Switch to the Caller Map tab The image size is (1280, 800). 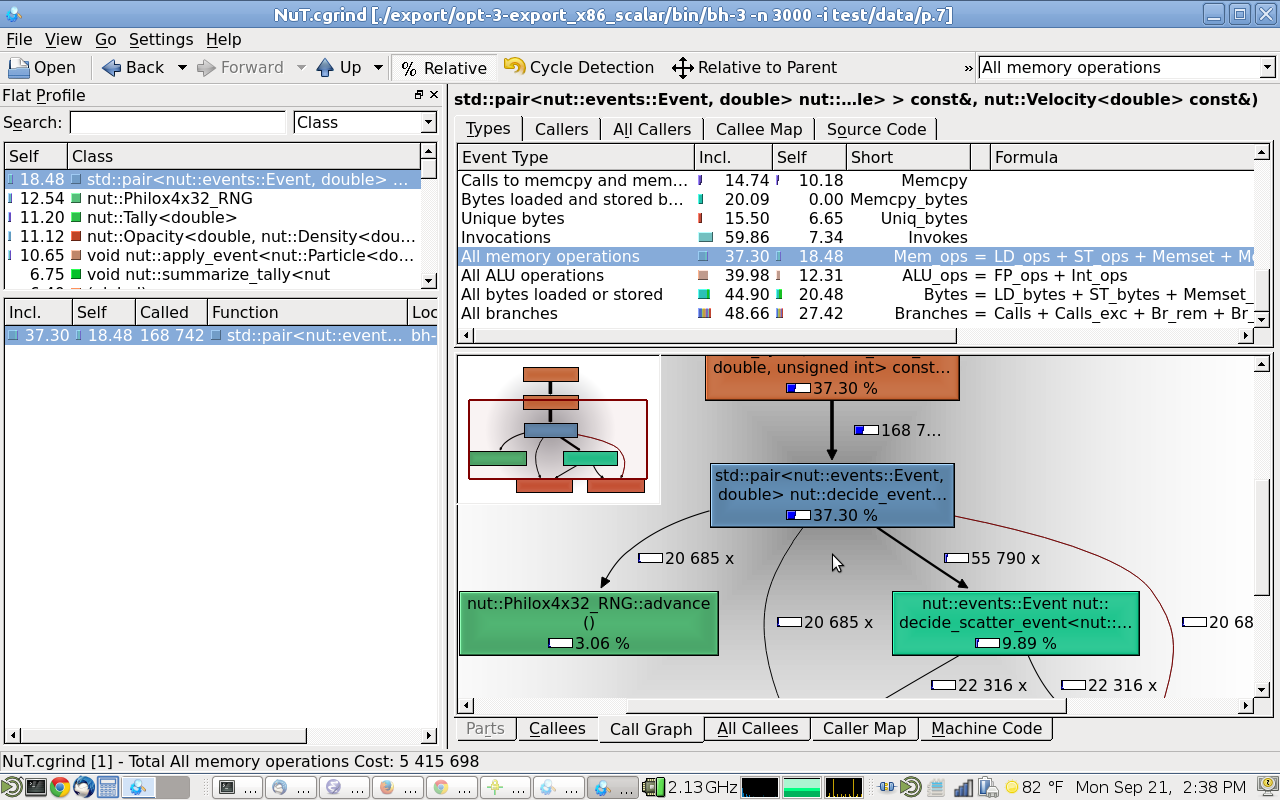(864, 729)
